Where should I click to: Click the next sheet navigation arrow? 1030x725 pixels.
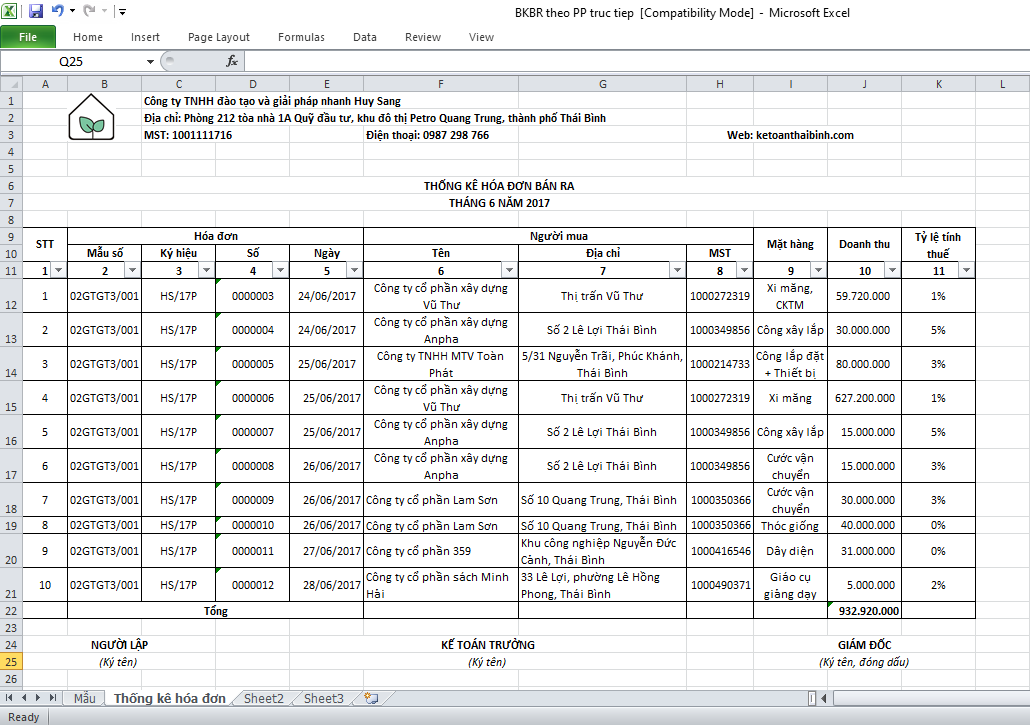(37, 698)
